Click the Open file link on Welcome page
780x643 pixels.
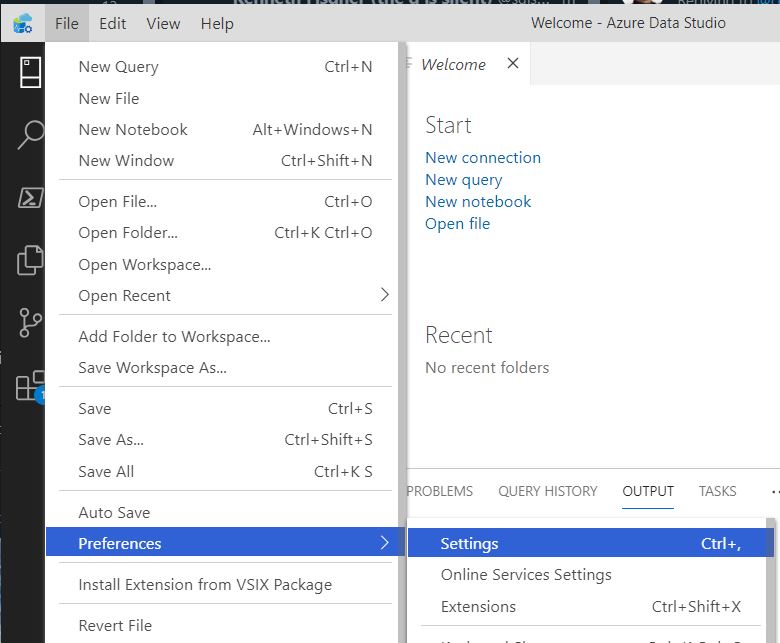tap(457, 223)
